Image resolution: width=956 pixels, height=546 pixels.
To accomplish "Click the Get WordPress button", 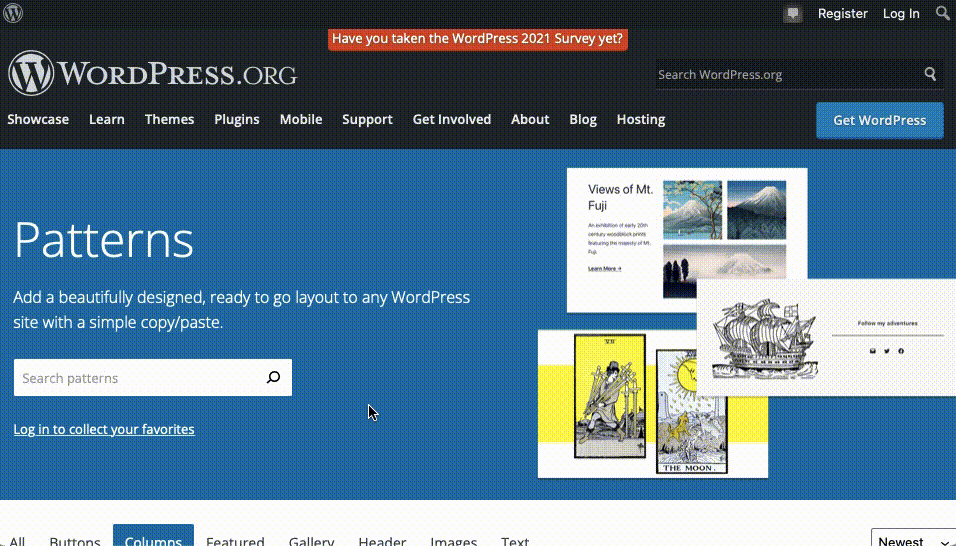I will tap(879, 120).
